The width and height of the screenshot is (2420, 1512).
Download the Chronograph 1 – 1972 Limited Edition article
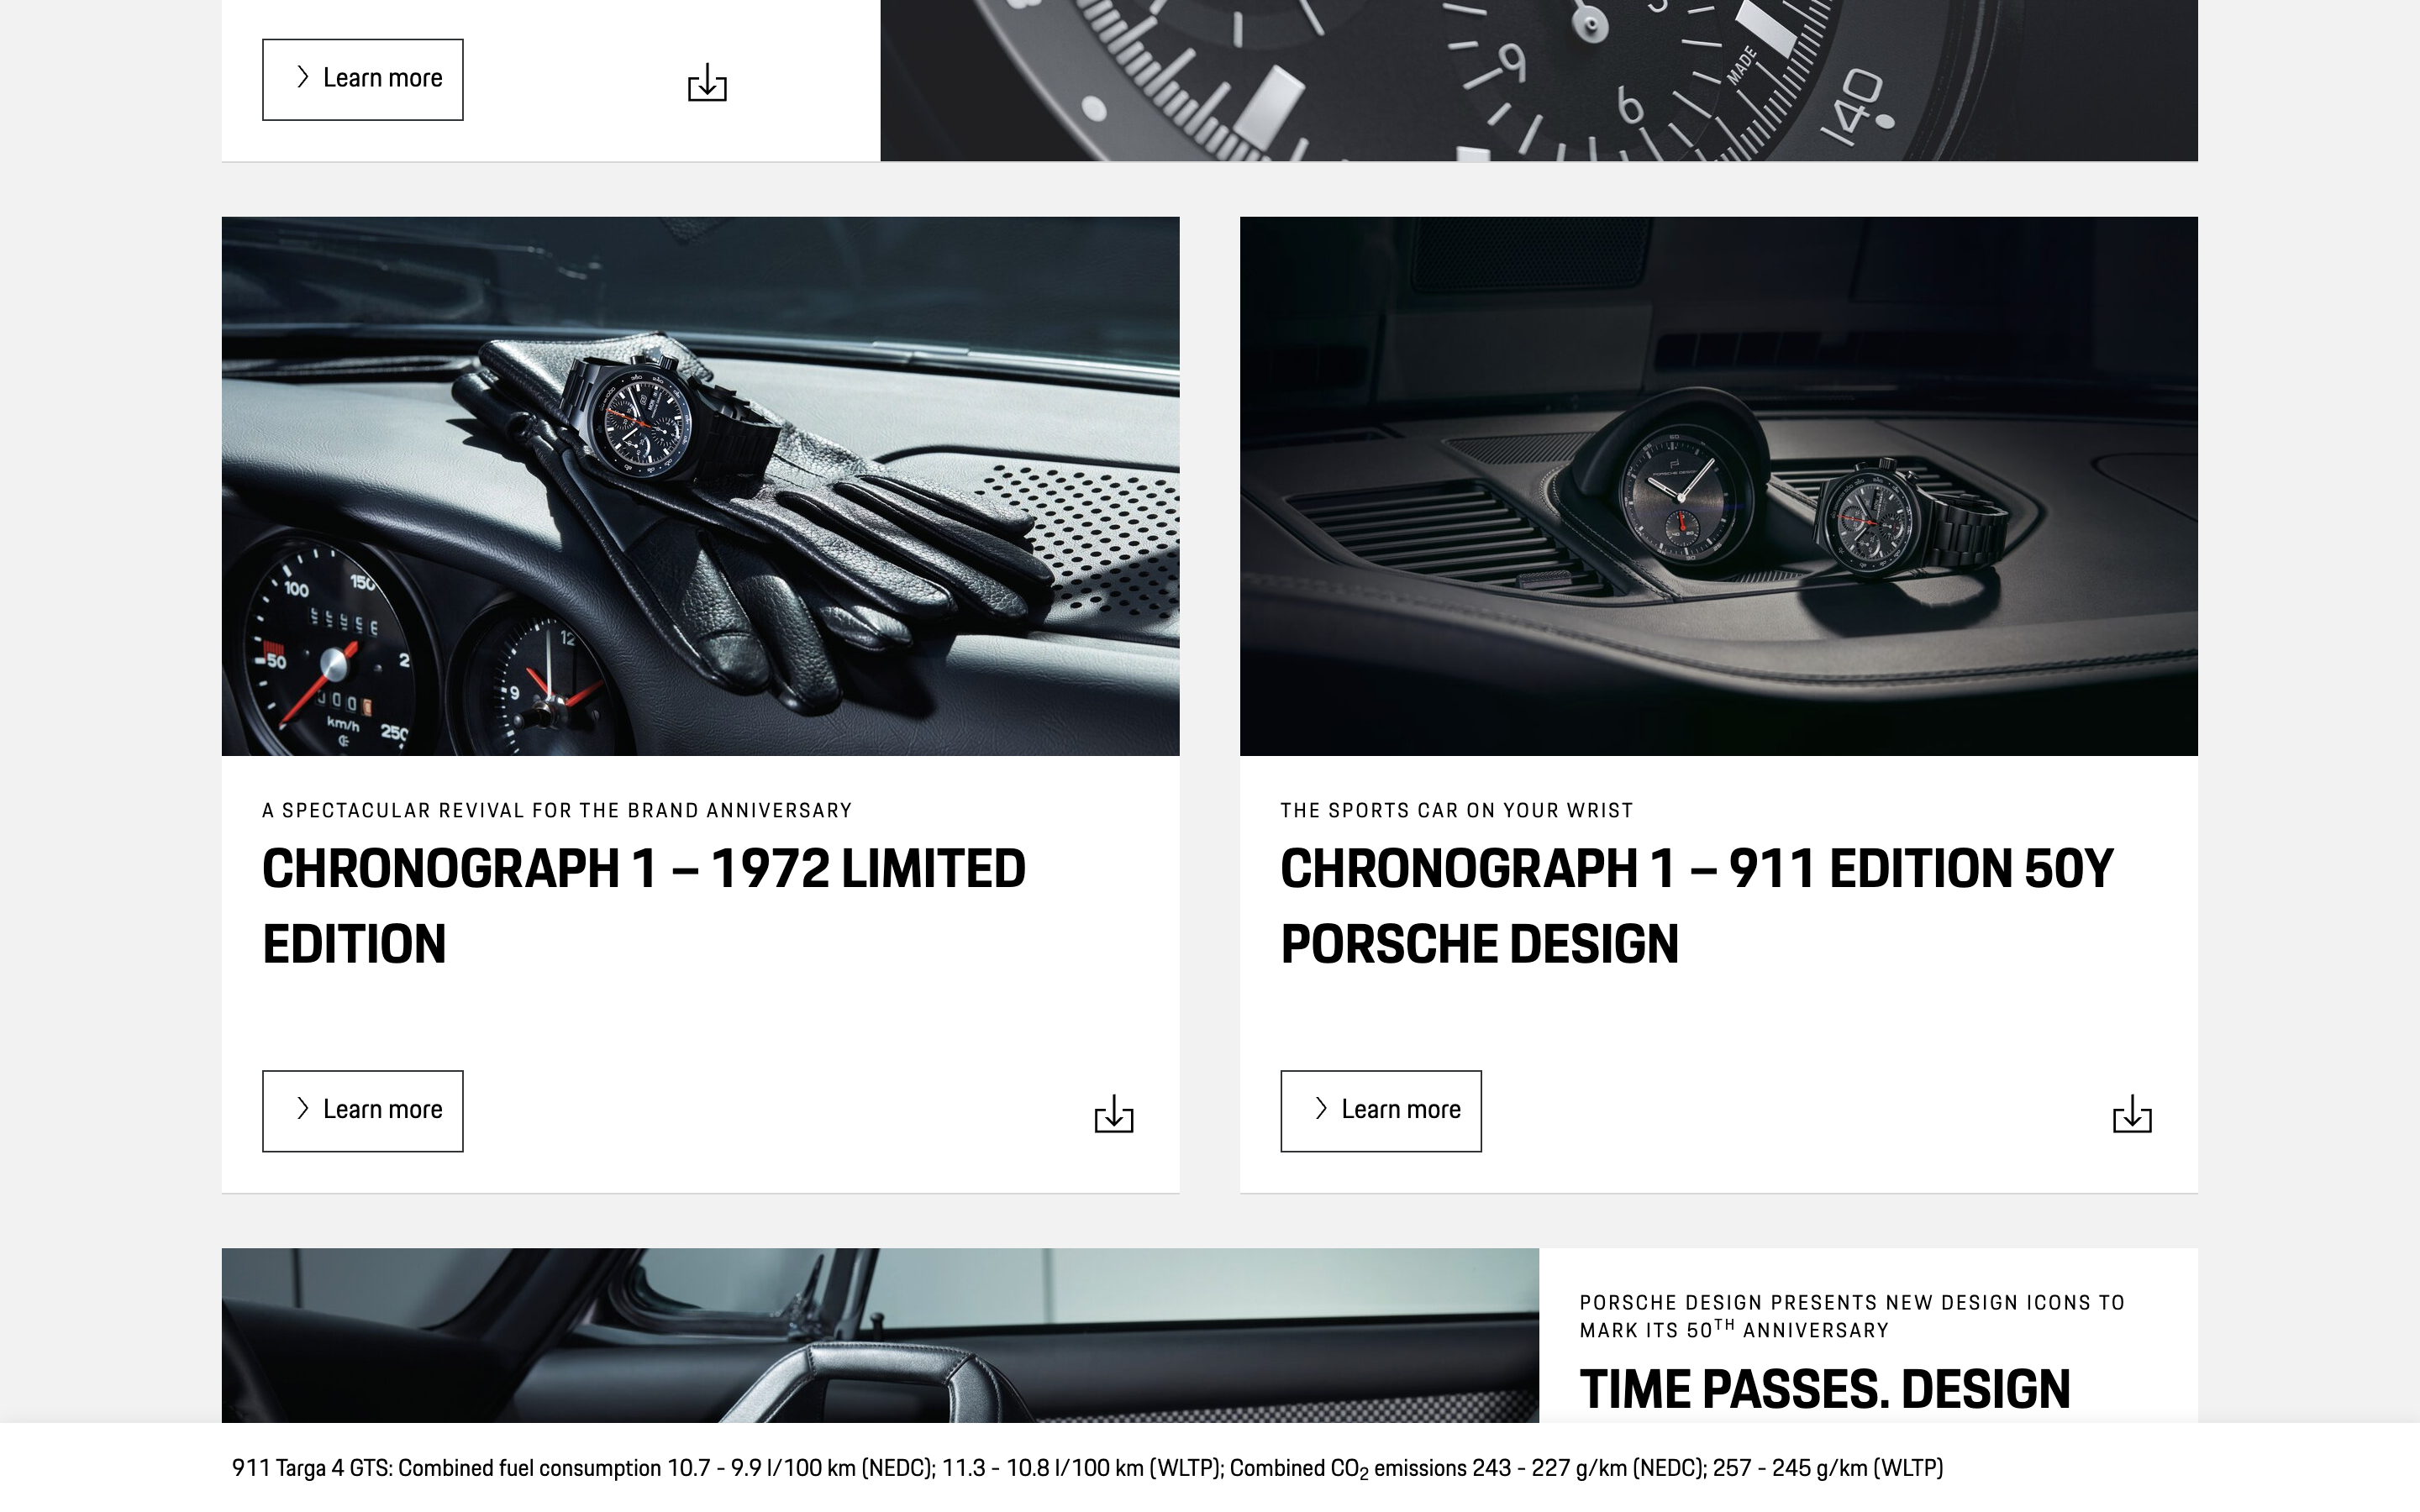tap(1113, 1113)
